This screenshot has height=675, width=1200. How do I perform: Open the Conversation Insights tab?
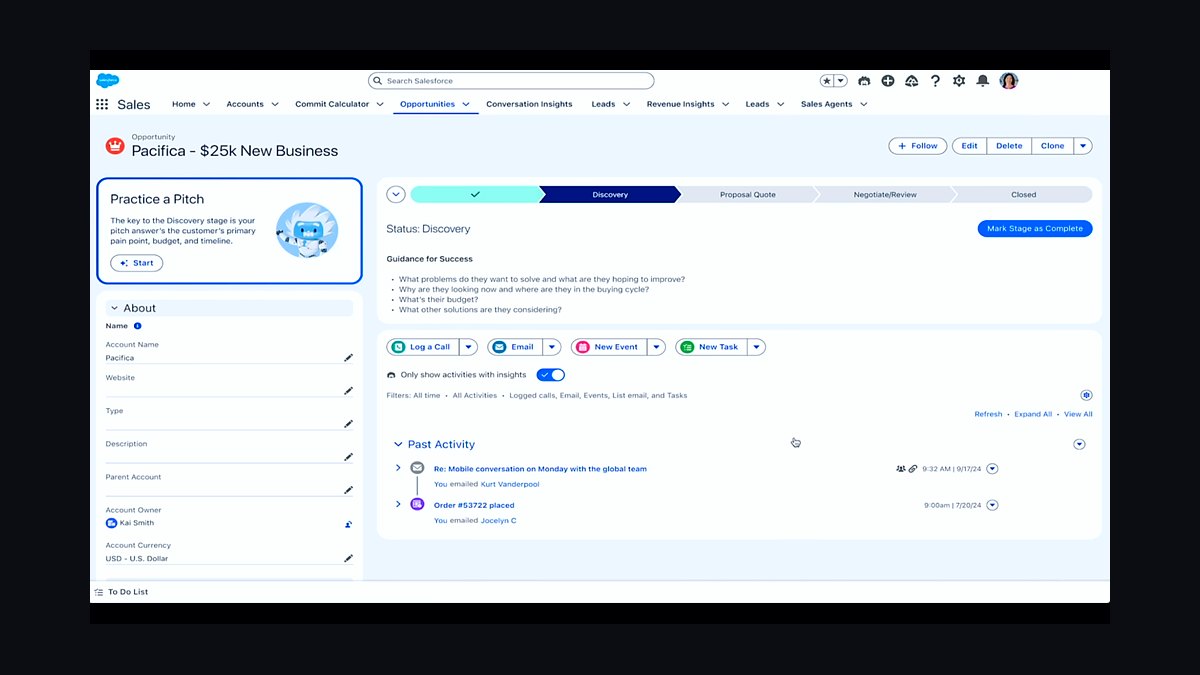point(529,104)
